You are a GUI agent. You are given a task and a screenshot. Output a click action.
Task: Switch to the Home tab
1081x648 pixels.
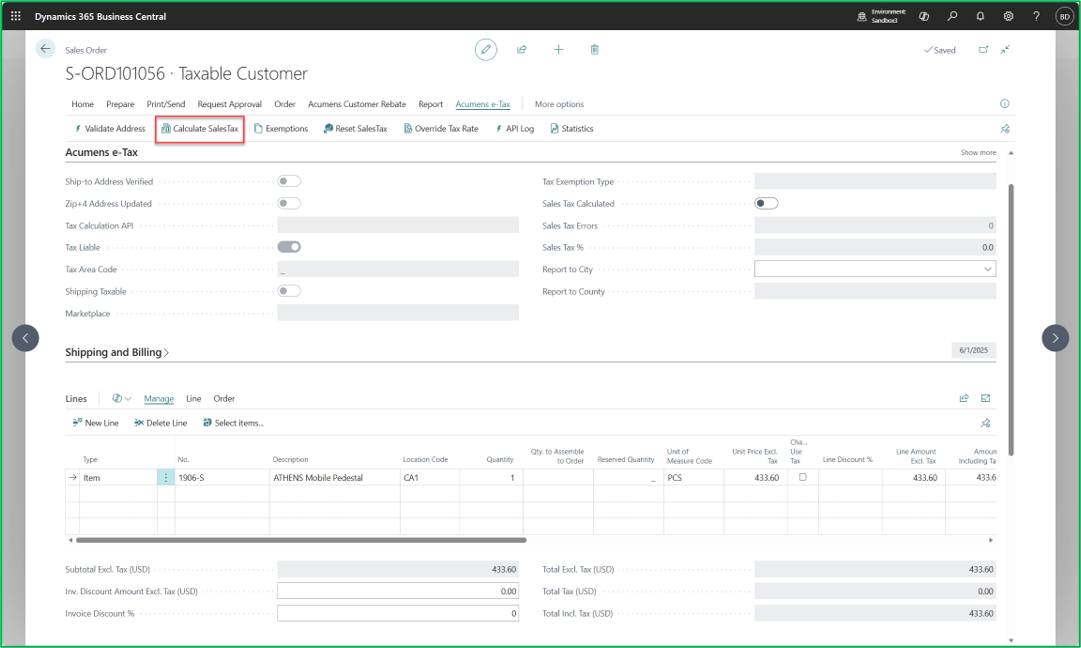click(x=83, y=104)
